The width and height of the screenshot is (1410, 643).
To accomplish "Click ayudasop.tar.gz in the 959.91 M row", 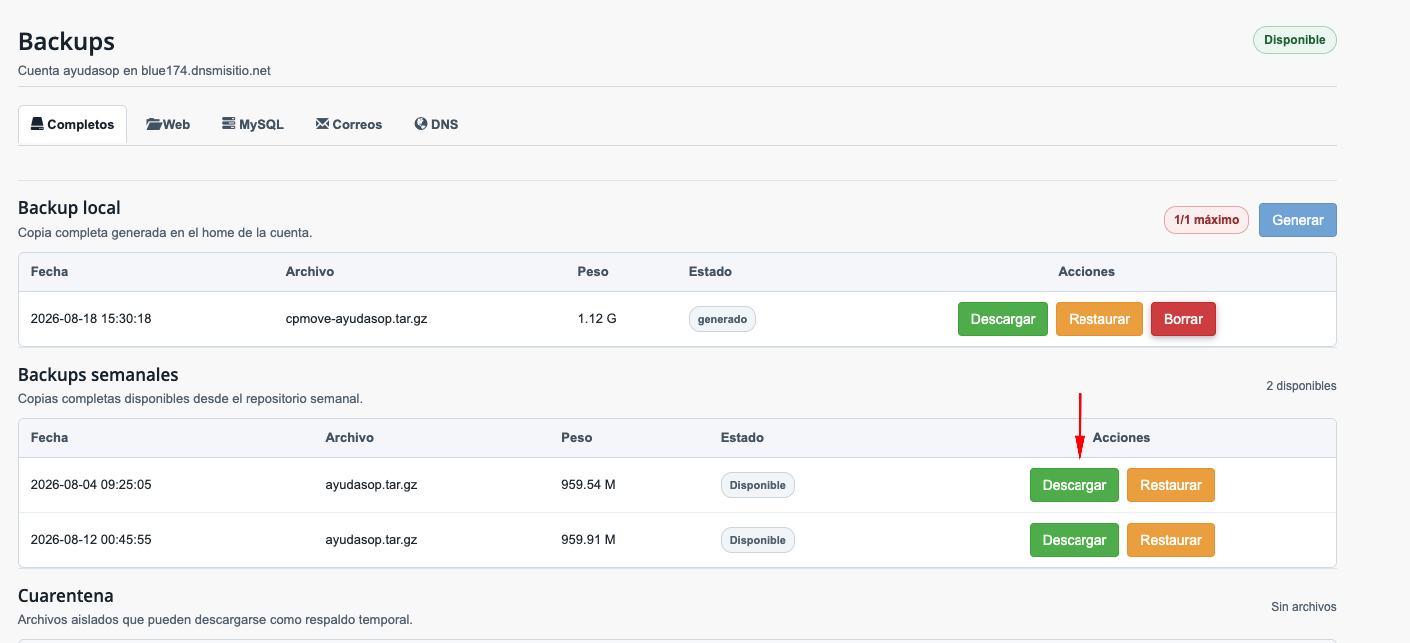I will [371, 540].
